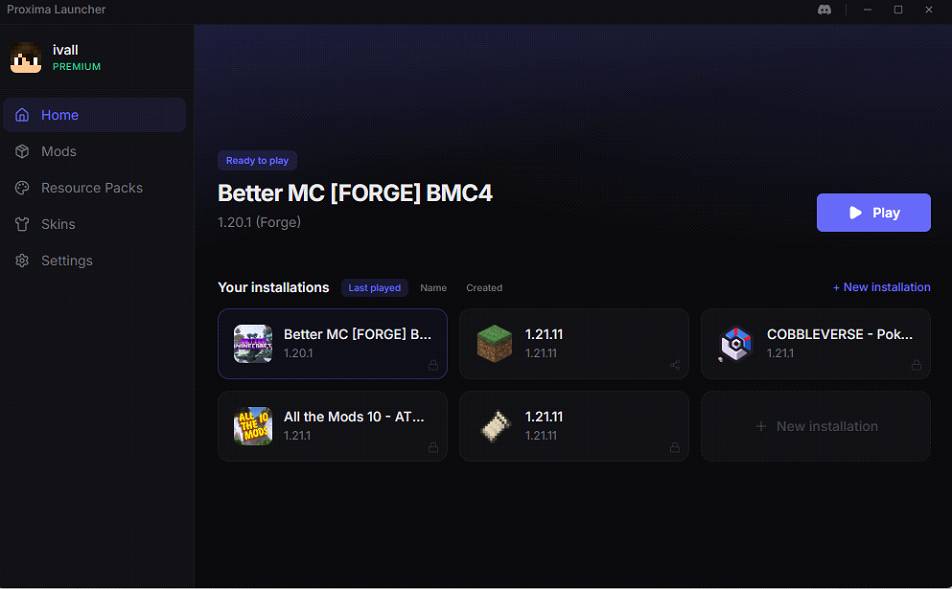
Task: Click lock icon on All the Mods 10 card
Action: point(433,448)
